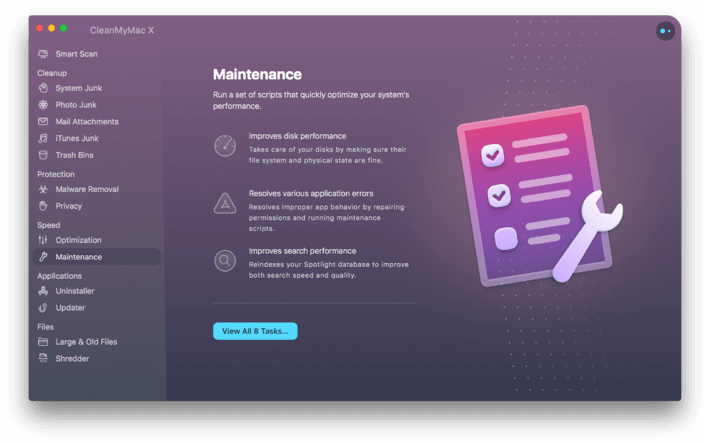The image size is (705, 445).
Task: Select Maintenance in the sidebar
Action: pyautogui.click(x=78, y=257)
